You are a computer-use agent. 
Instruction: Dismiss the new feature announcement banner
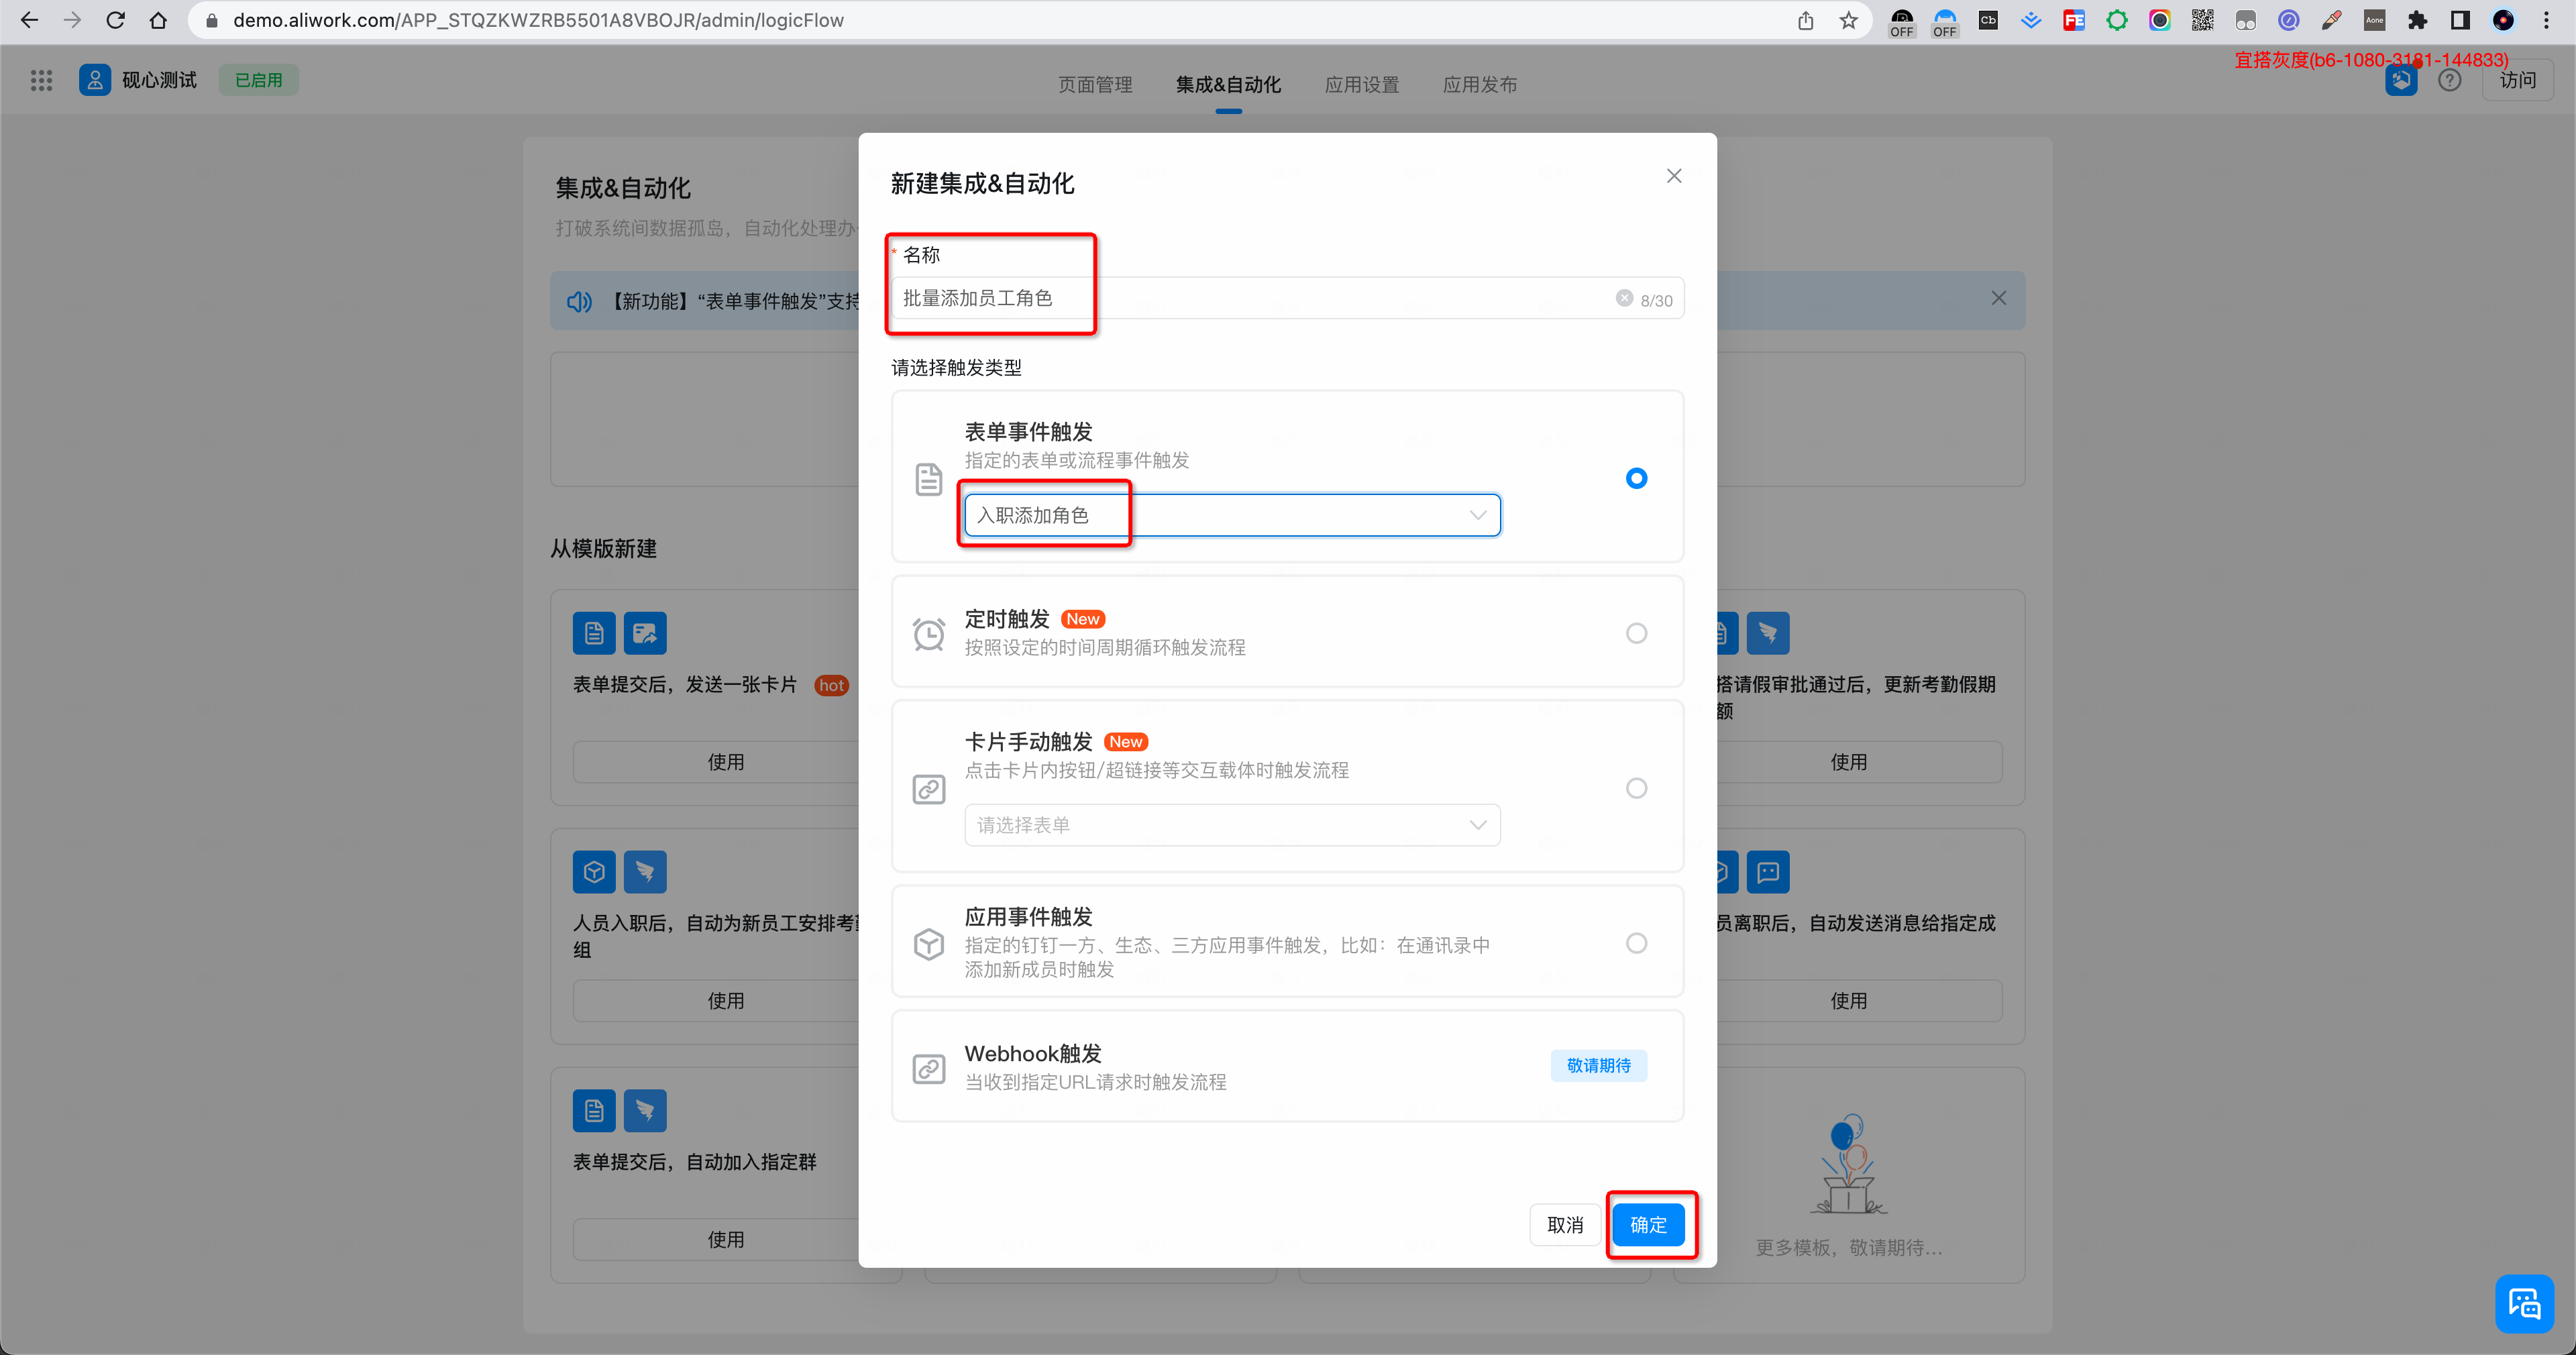click(x=1998, y=298)
